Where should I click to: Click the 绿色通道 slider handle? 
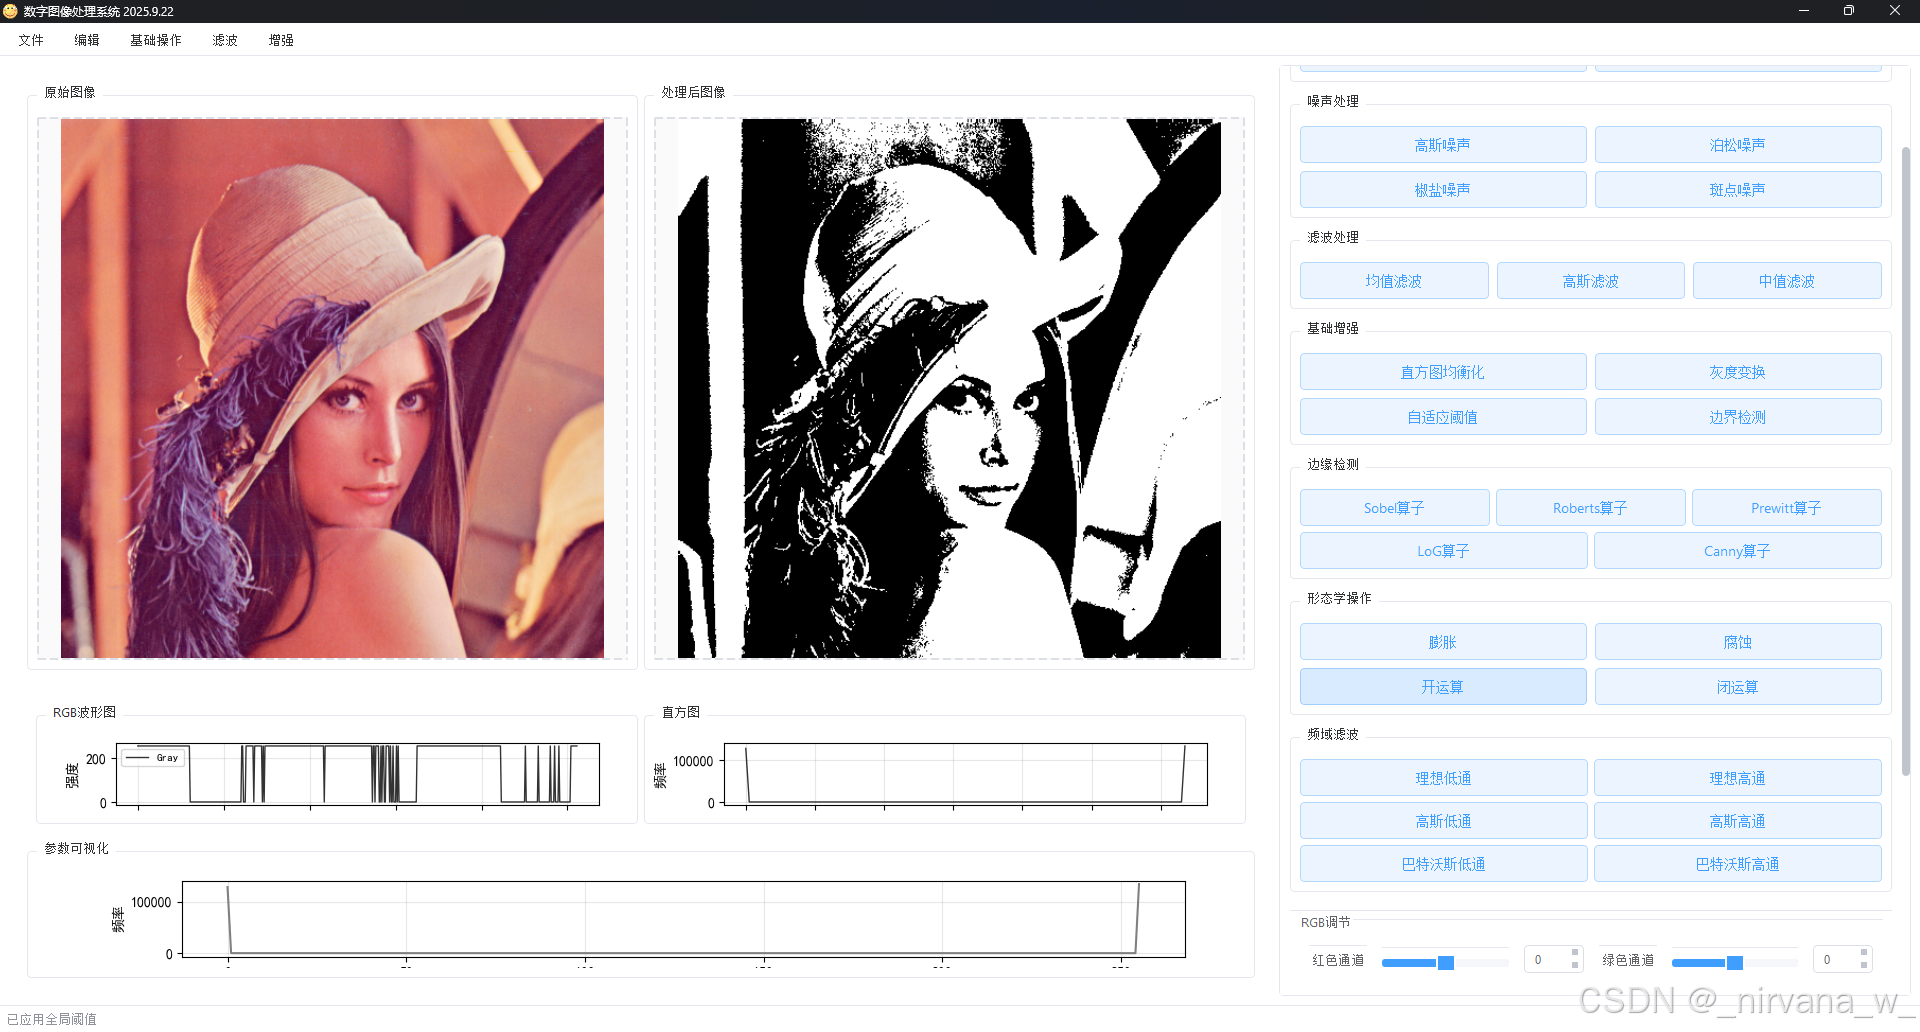click(x=1735, y=962)
